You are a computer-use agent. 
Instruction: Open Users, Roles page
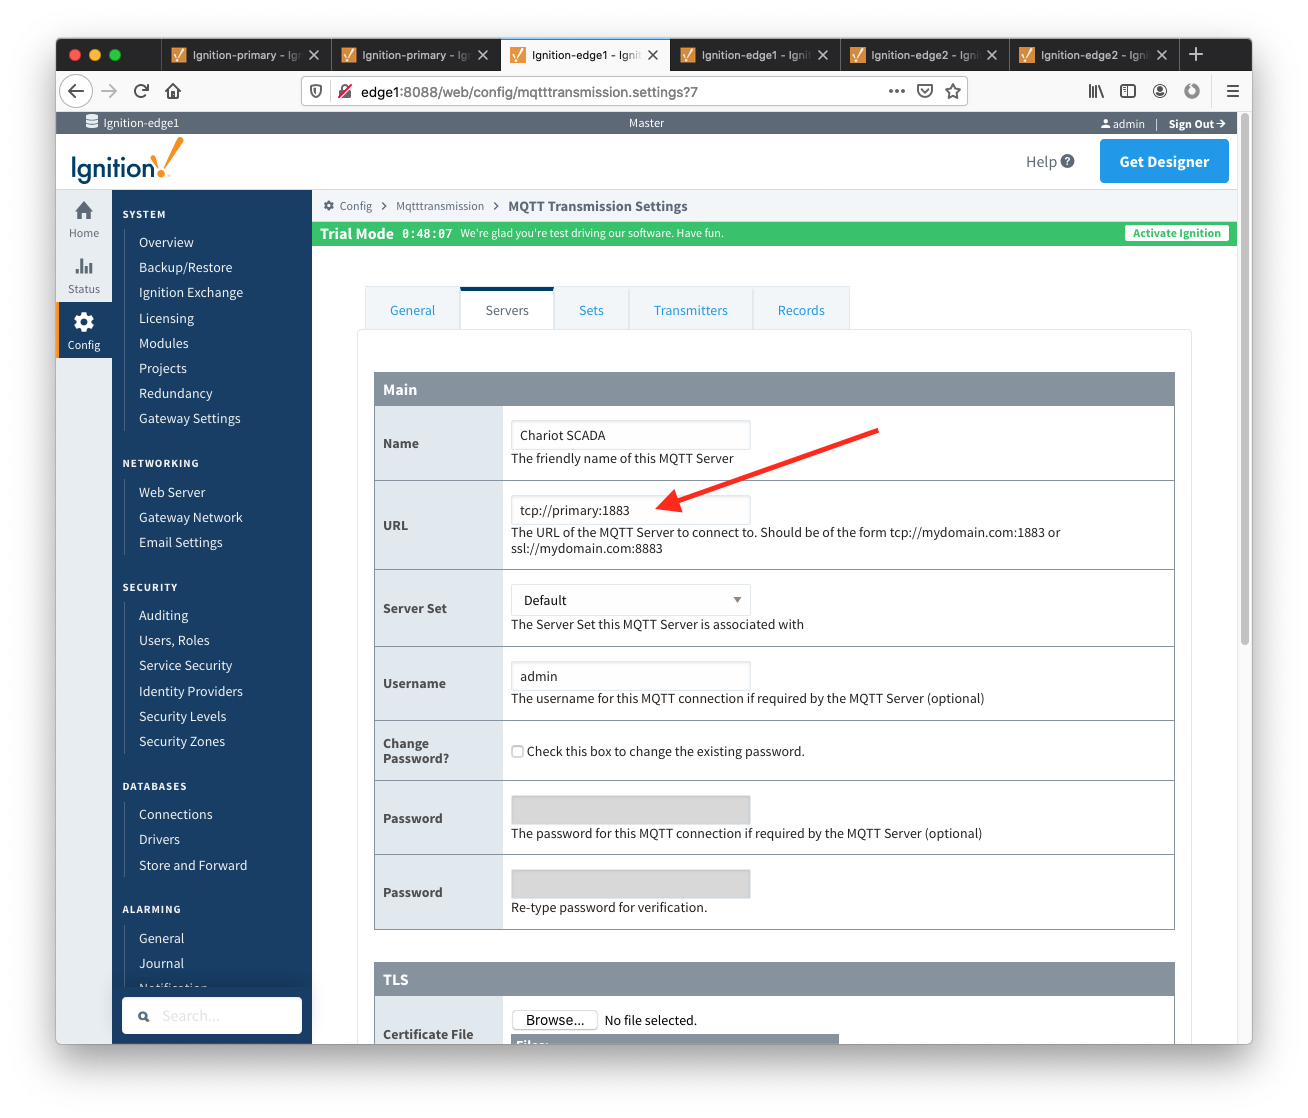pos(175,640)
